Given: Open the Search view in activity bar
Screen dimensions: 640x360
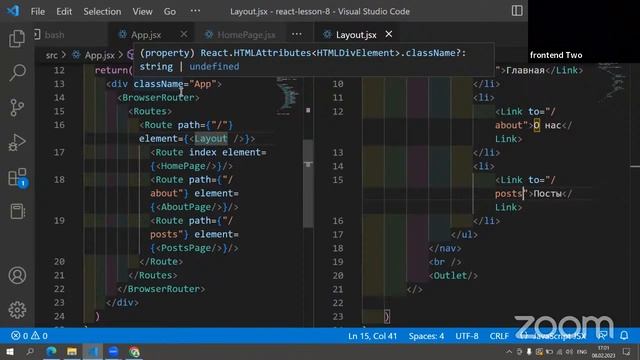Looking at the screenshot, I should [17, 73].
